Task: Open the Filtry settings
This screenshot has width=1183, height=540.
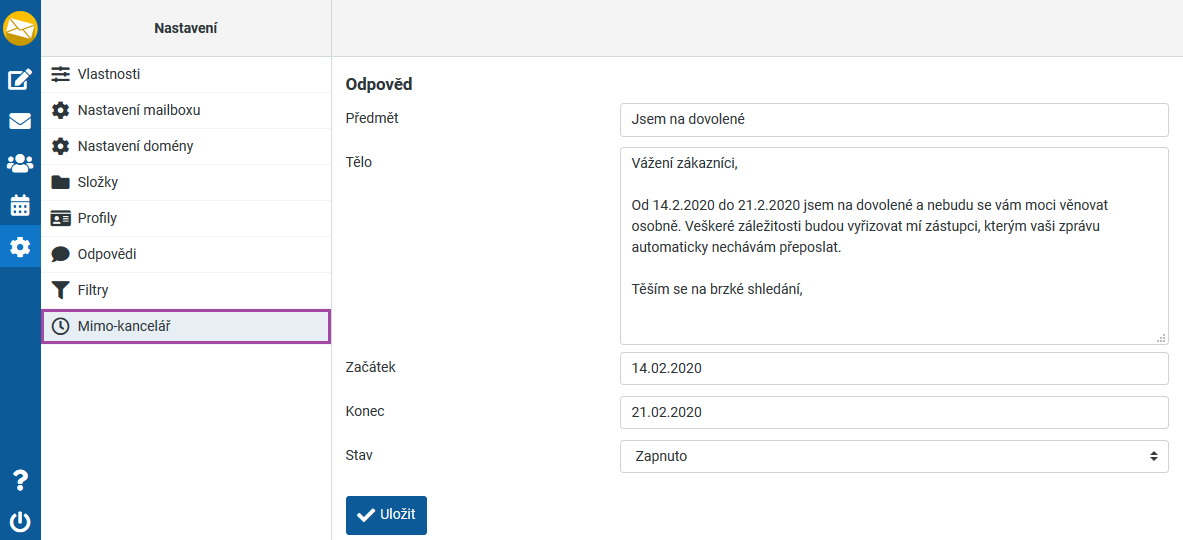Action: pyautogui.click(x=93, y=290)
